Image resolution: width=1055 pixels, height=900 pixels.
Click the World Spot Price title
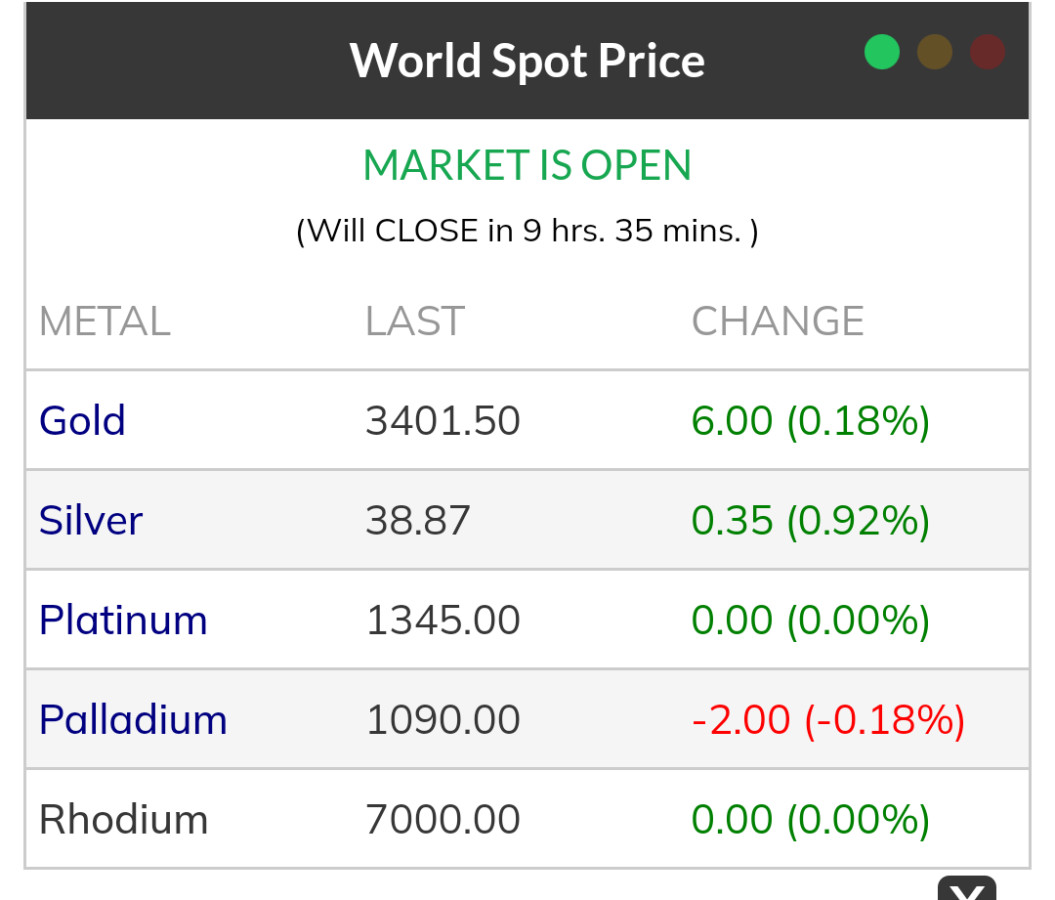click(527, 61)
